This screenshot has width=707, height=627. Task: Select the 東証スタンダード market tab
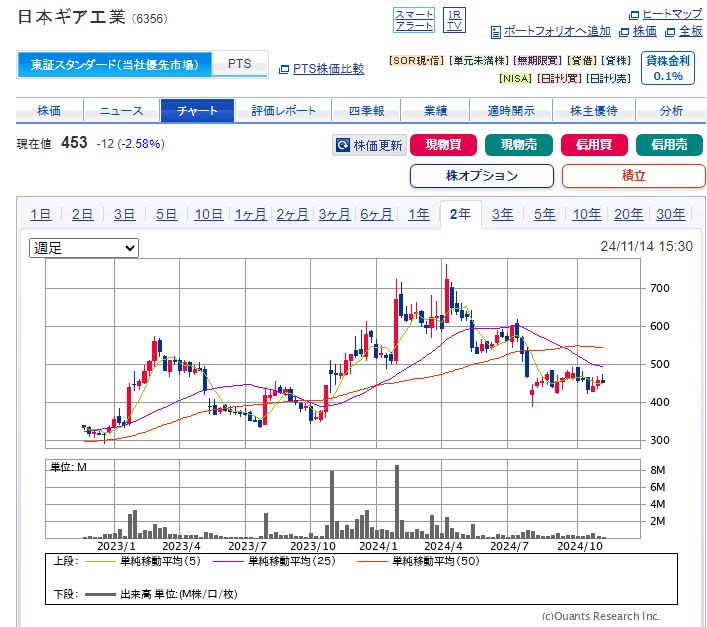tap(115, 65)
